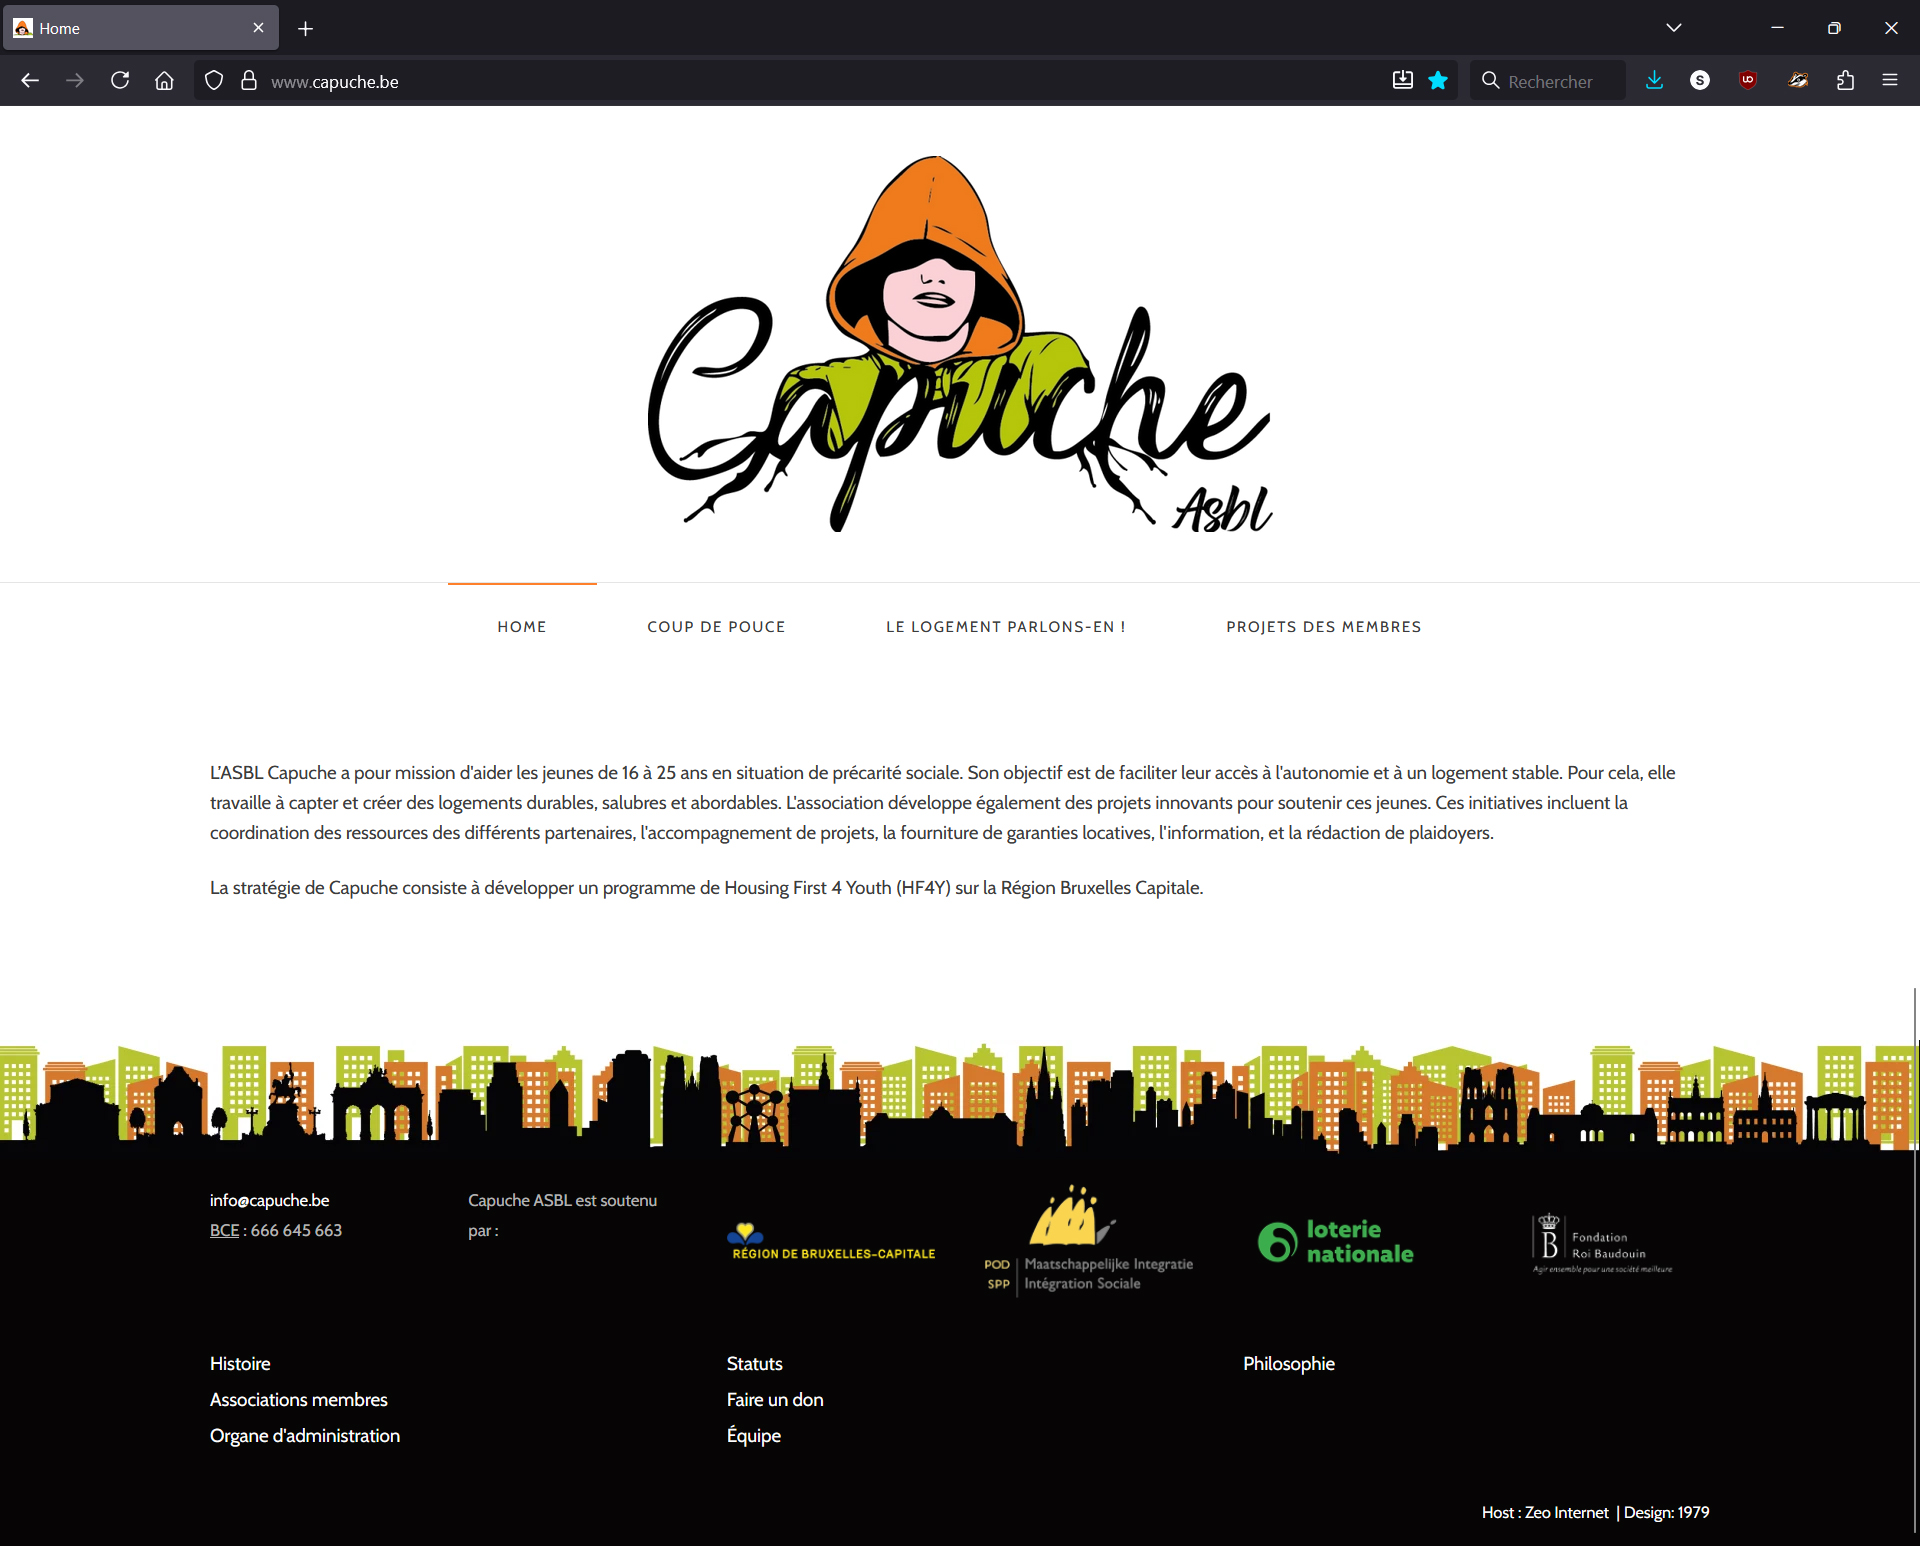
Task: Open the downloads arrow panel
Action: [1654, 81]
